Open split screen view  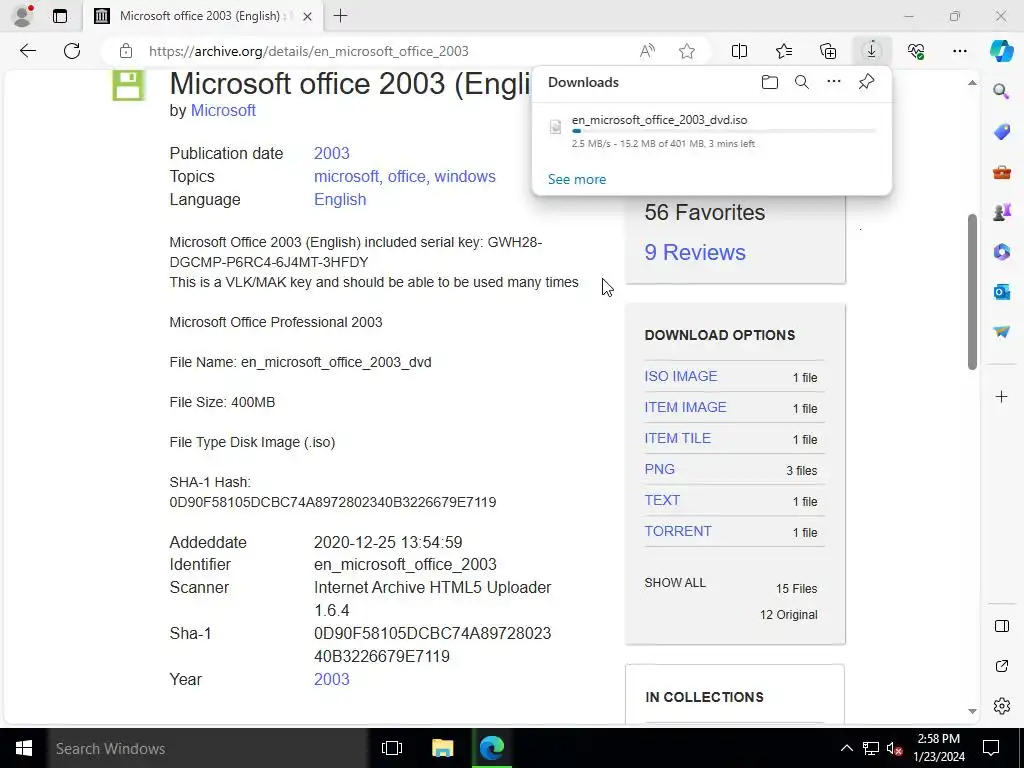[739, 51]
